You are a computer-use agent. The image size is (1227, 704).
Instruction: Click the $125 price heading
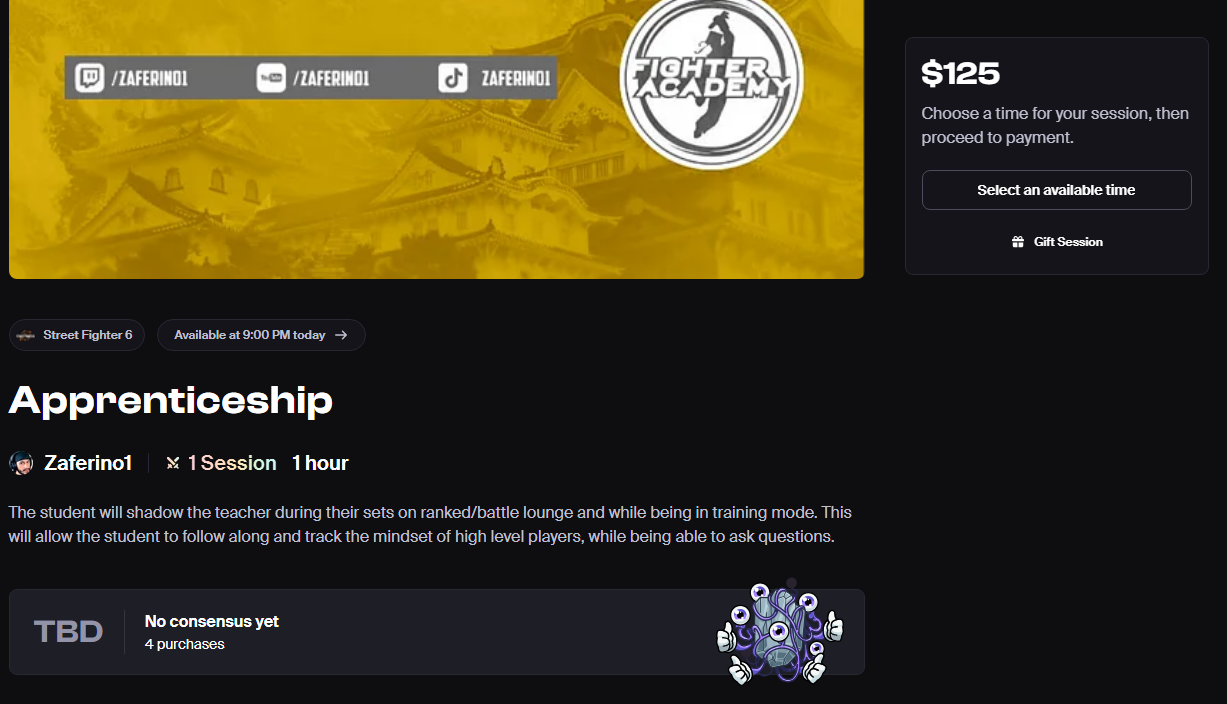tap(960, 73)
